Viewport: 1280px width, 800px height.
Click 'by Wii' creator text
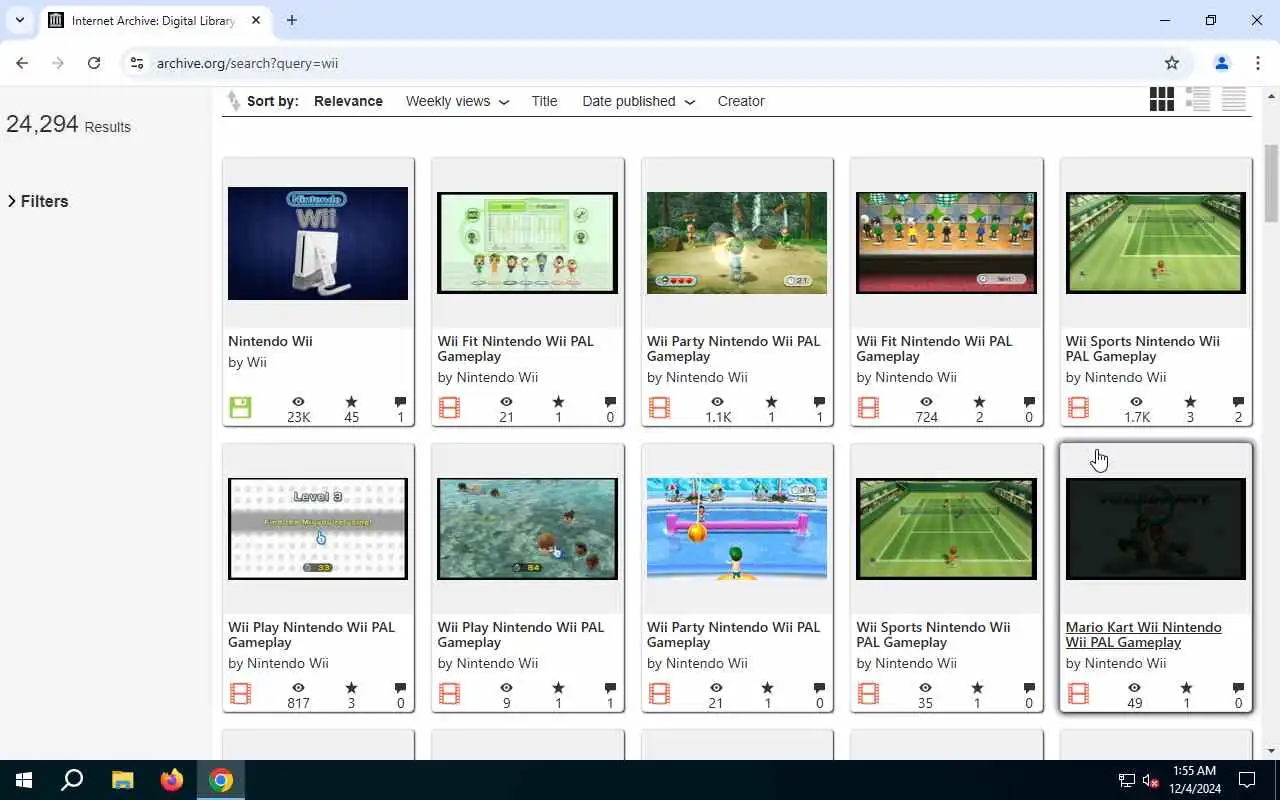[247, 362]
